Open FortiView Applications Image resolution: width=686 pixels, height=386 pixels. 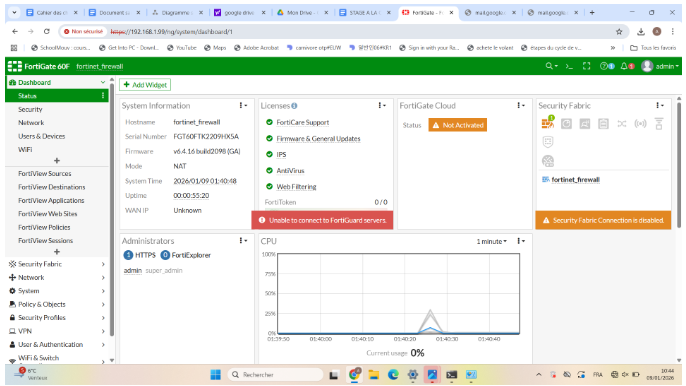[x=51, y=200]
